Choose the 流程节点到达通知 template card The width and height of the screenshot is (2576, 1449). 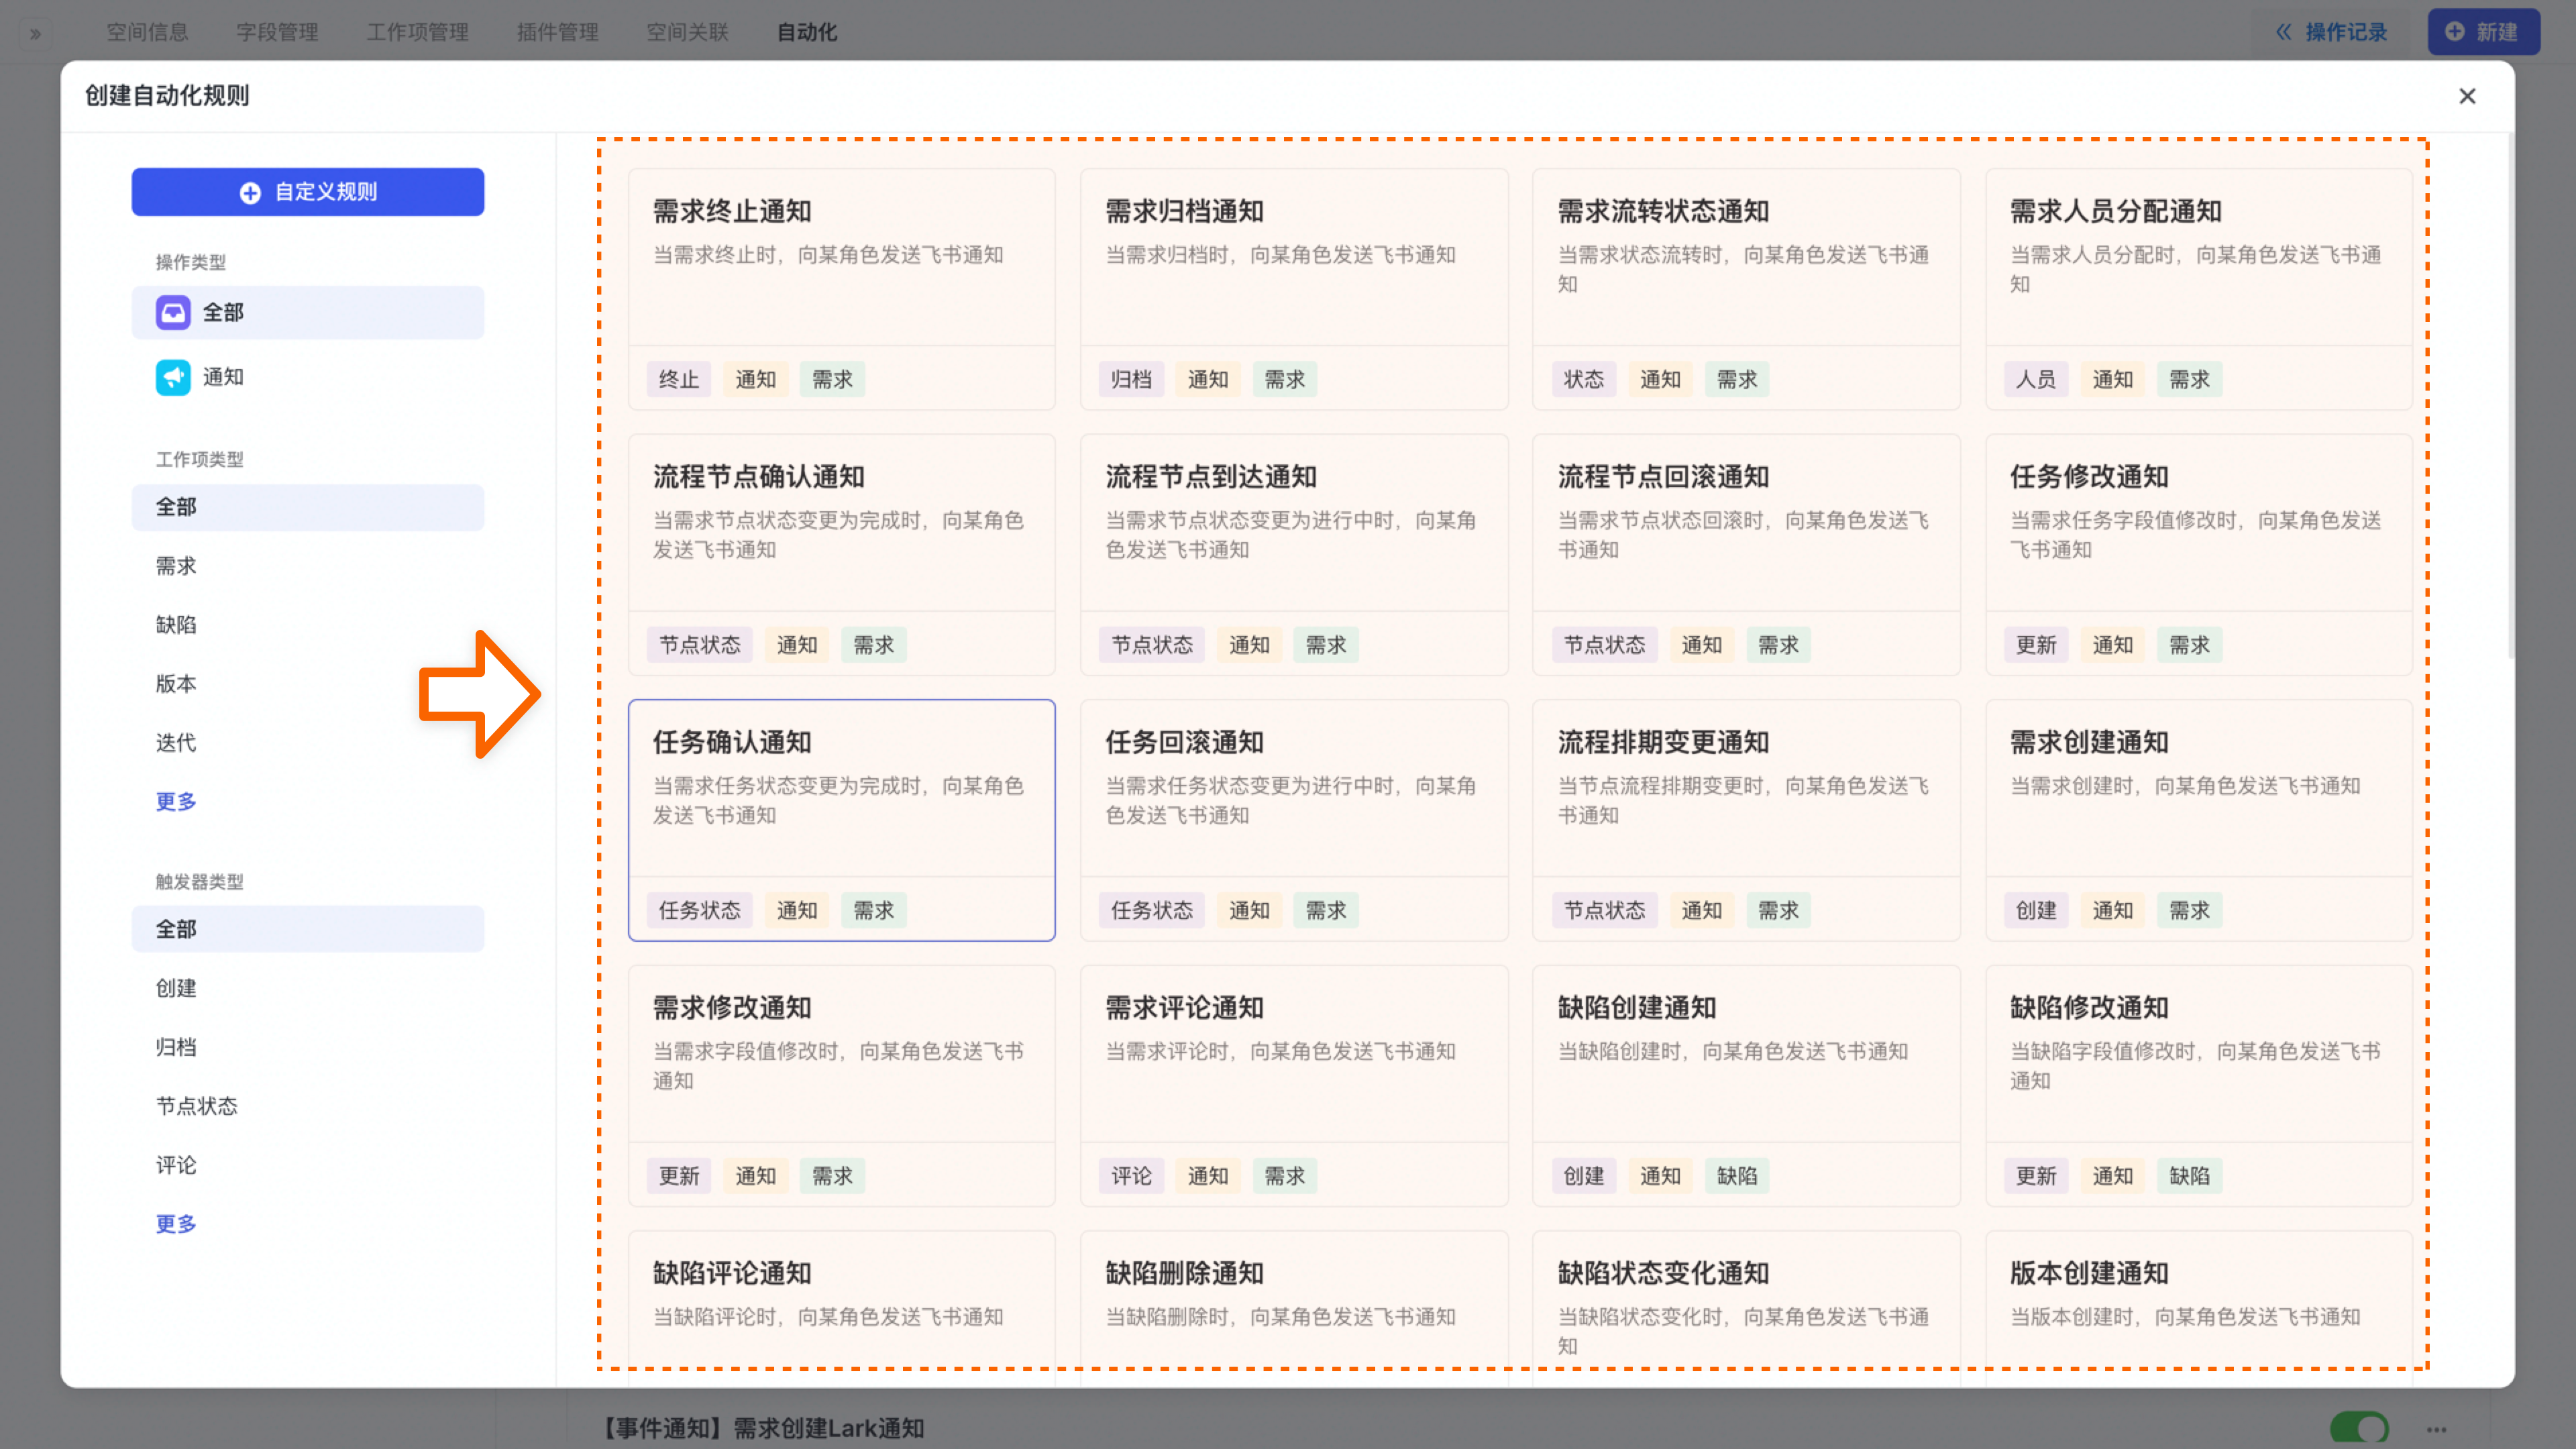[x=1294, y=555]
